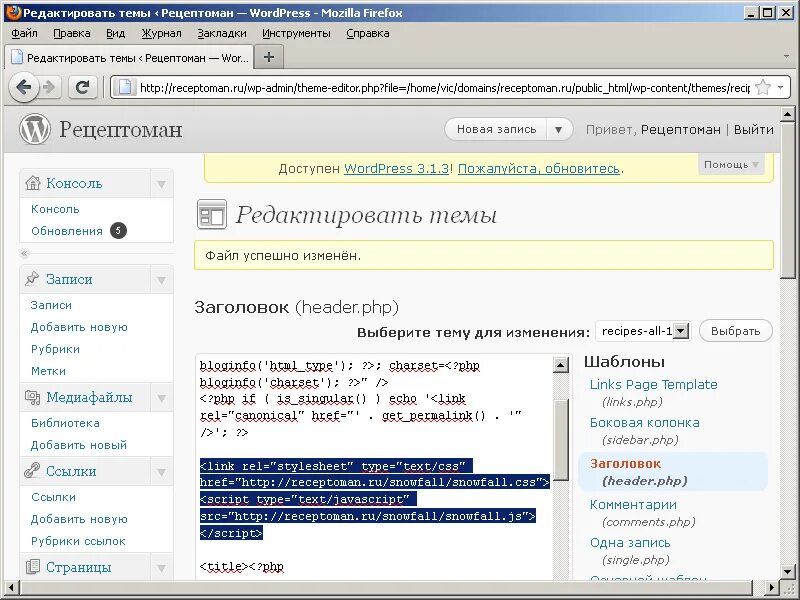This screenshot has height=600, width=800.
Task: Open the Помощь help dropdown
Action: click(x=731, y=164)
